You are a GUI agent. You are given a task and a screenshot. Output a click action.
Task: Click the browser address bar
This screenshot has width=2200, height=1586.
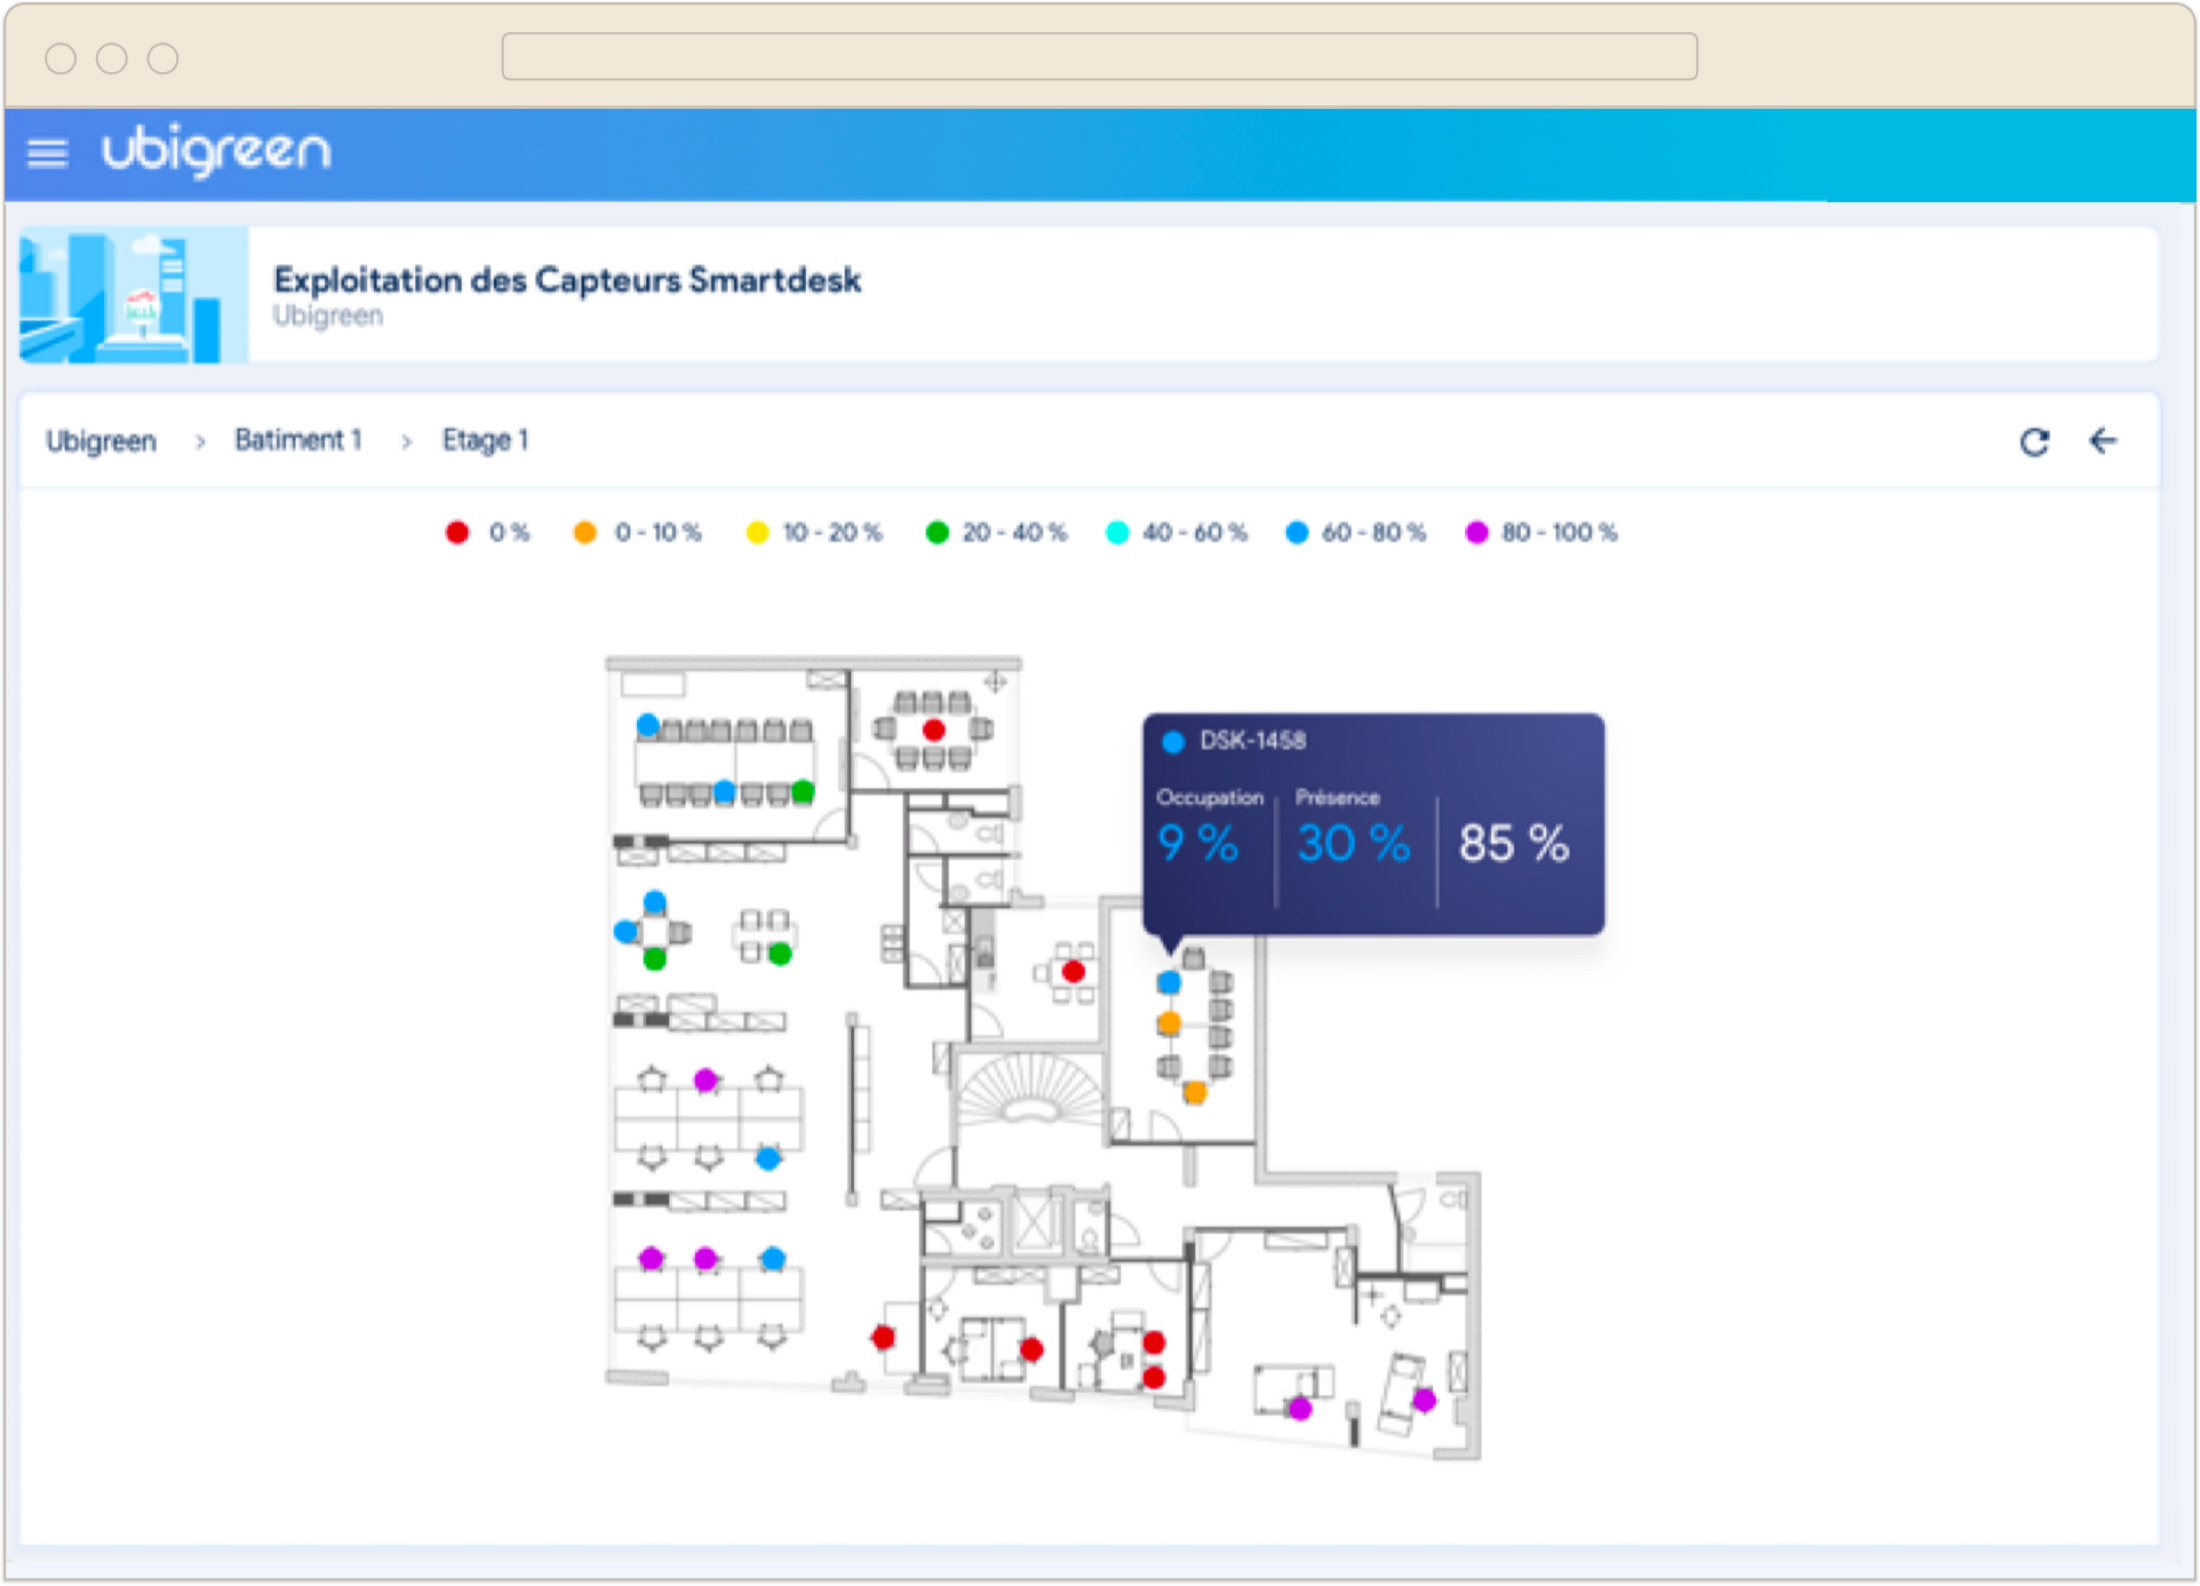pos(1099,56)
